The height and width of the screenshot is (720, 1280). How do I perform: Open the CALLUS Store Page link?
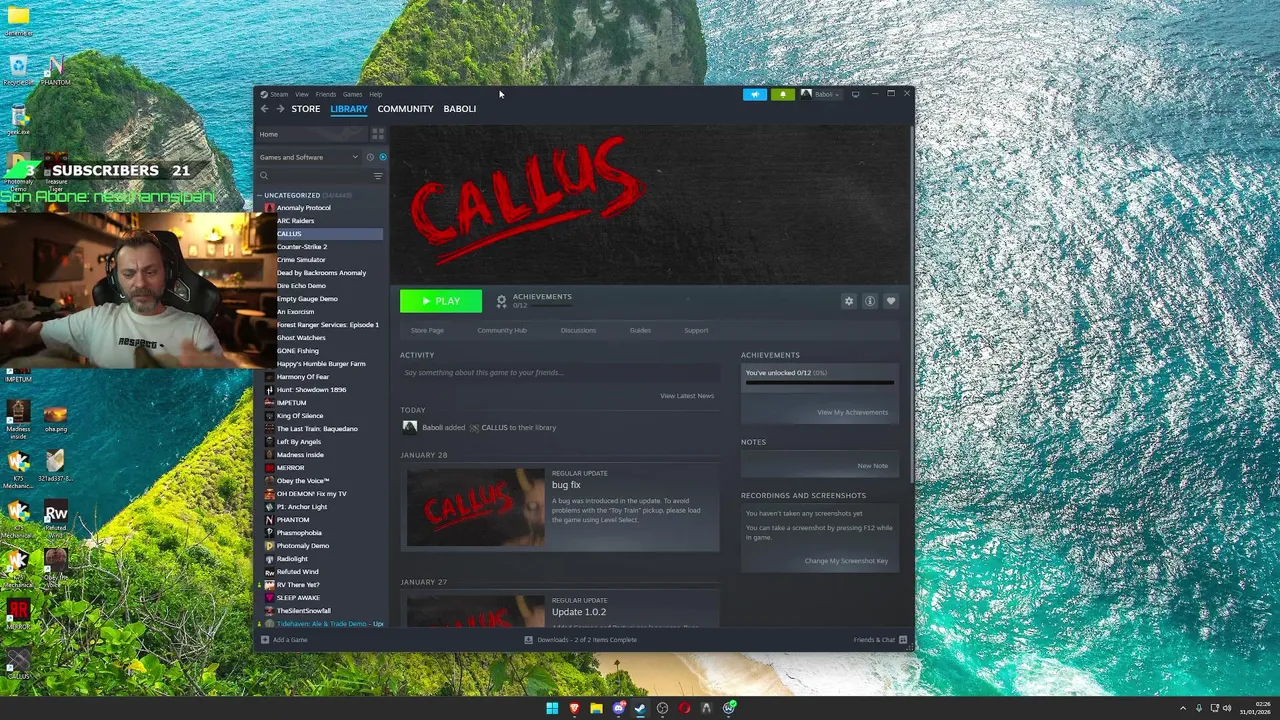coord(427,330)
